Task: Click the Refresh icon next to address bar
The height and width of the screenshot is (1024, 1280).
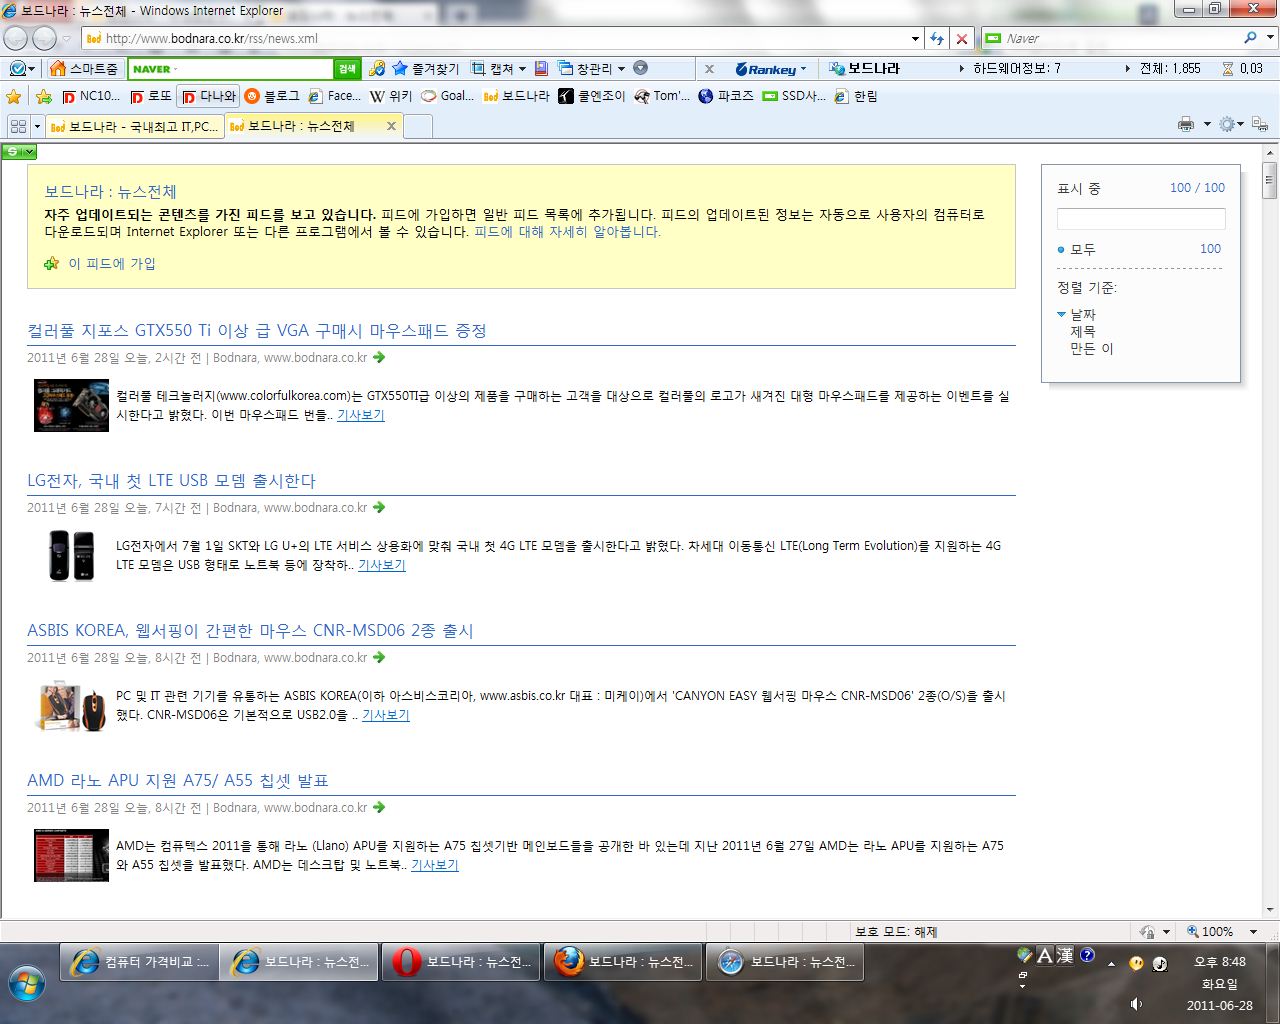Action: [x=936, y=38]
